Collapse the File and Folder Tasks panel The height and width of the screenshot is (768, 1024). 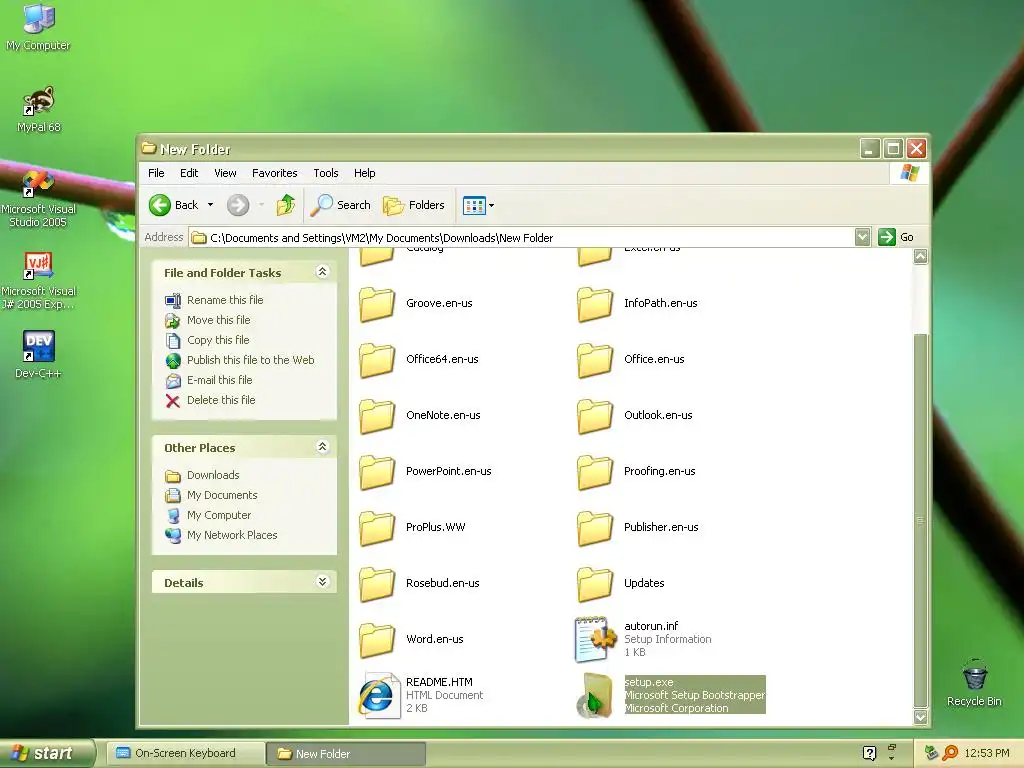pos(322,272)
